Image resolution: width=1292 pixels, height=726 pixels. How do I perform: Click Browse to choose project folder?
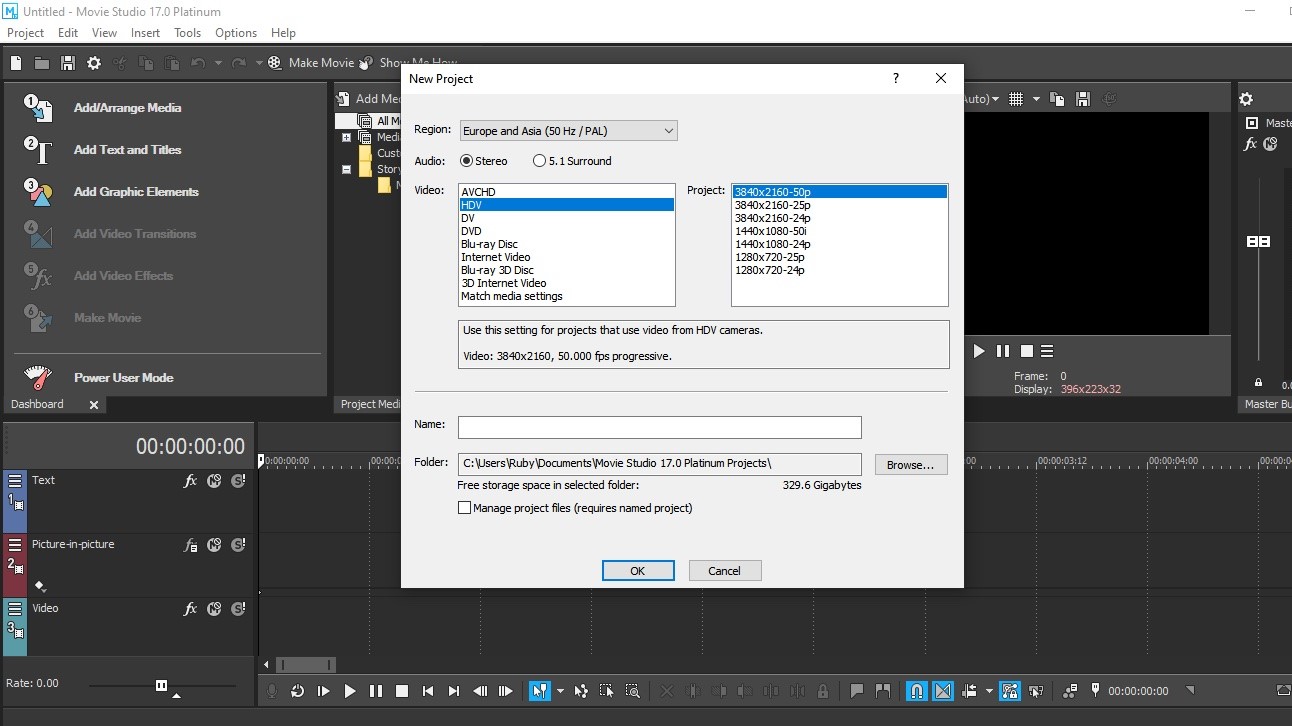click(911, 465)
